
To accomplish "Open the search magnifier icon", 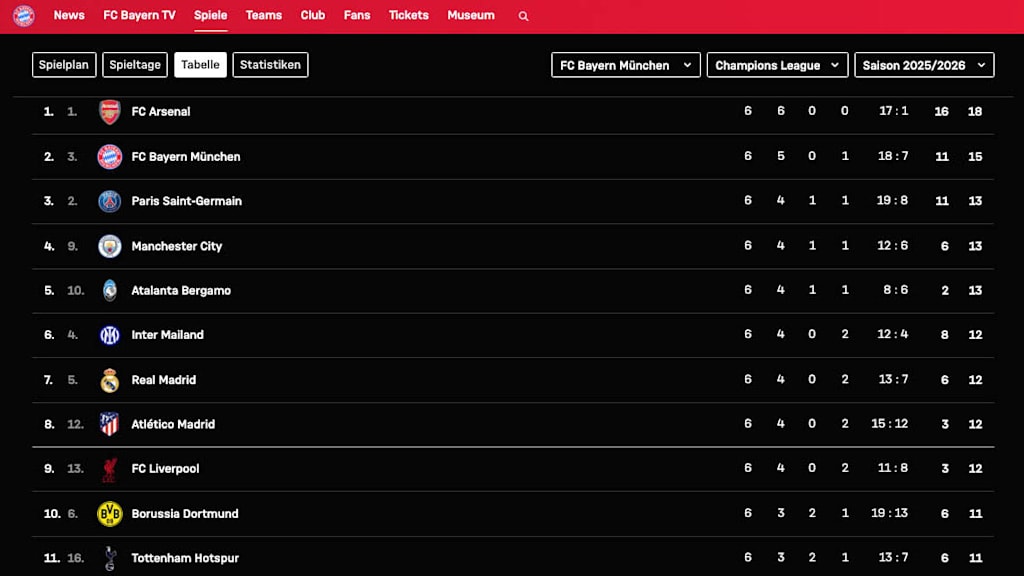I will point(523,16).
